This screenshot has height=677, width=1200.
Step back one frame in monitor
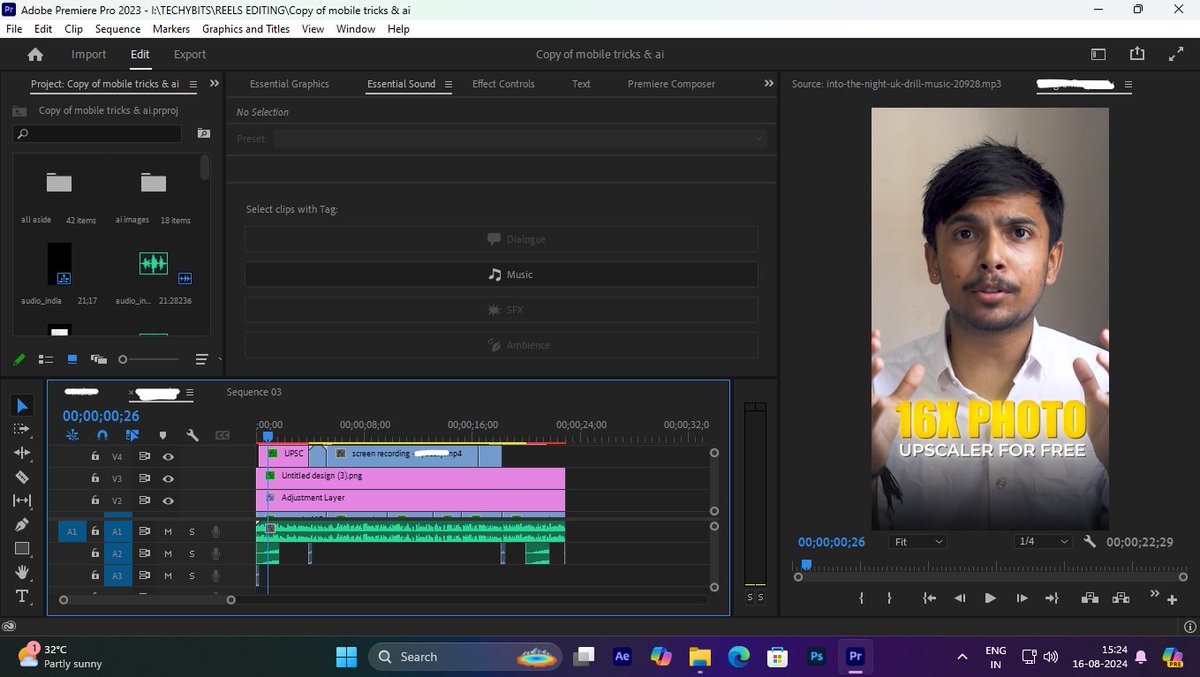click(960, 598)
